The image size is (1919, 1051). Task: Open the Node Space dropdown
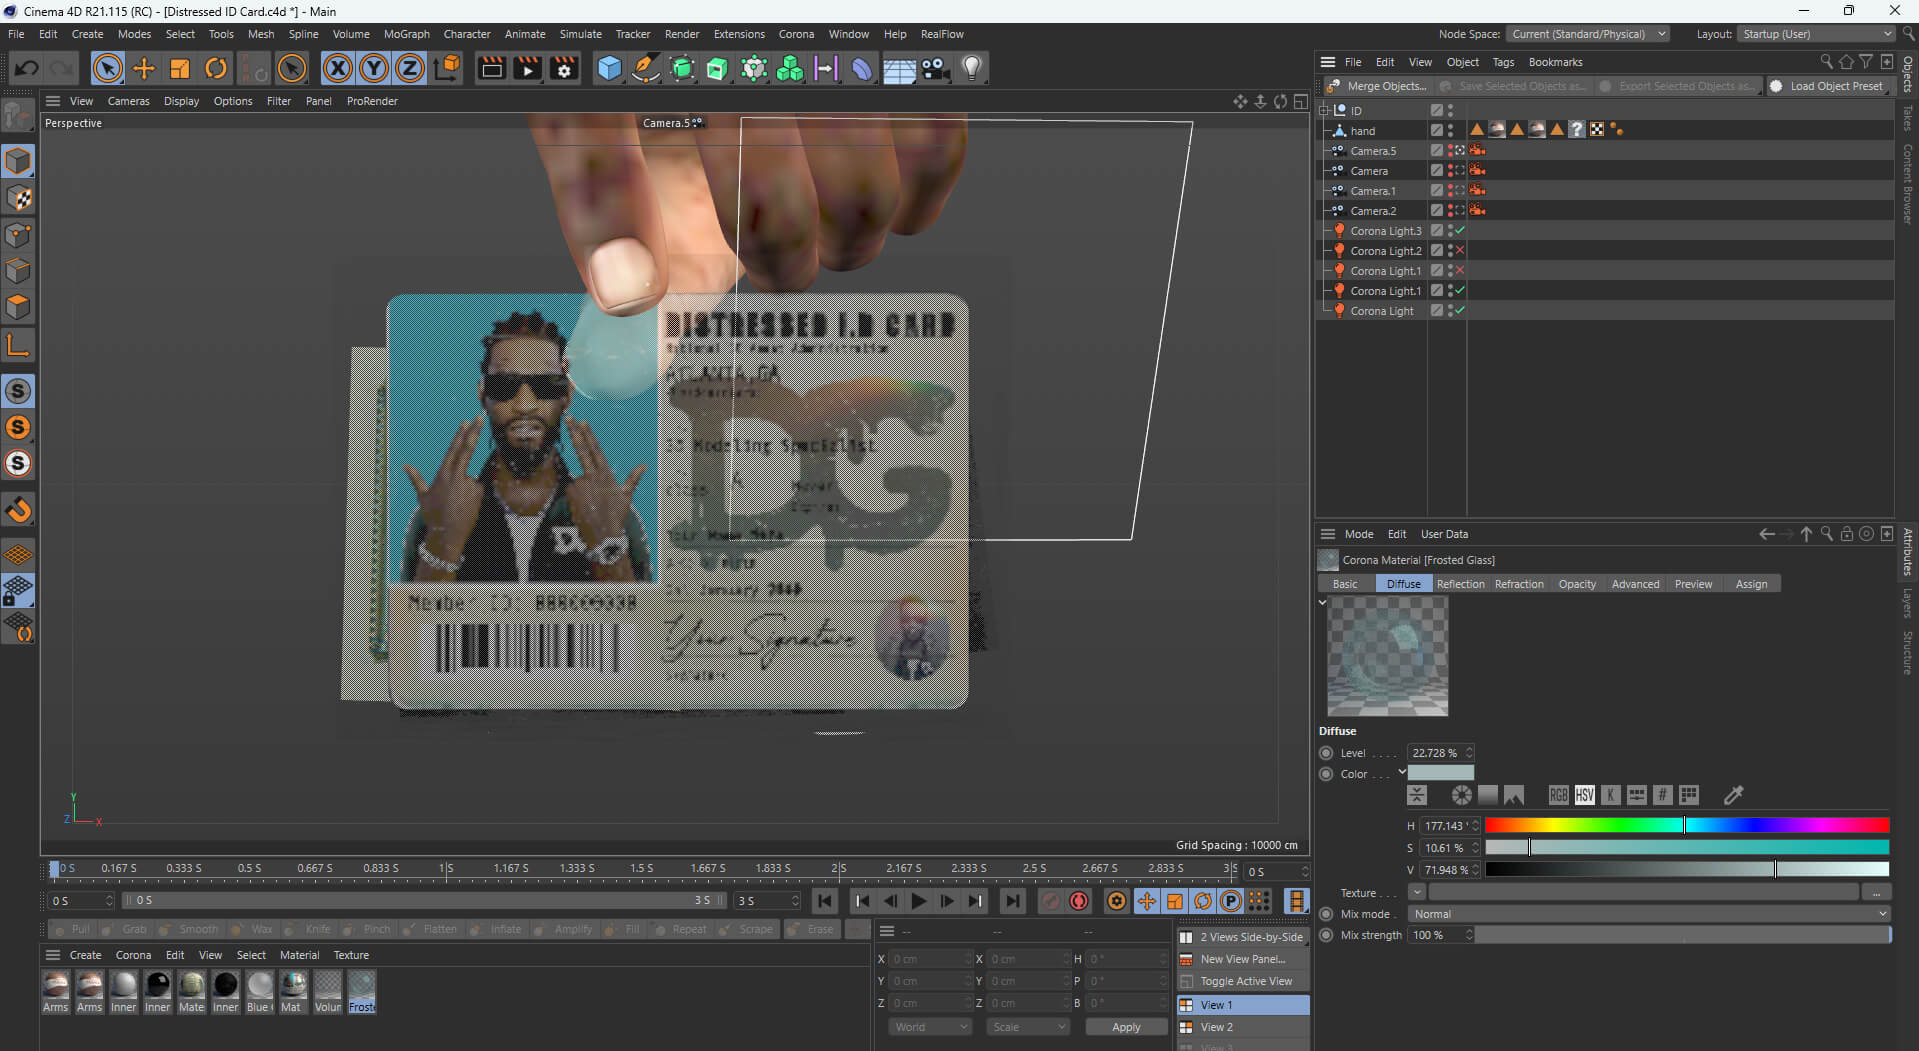[x=1587, y=34]
